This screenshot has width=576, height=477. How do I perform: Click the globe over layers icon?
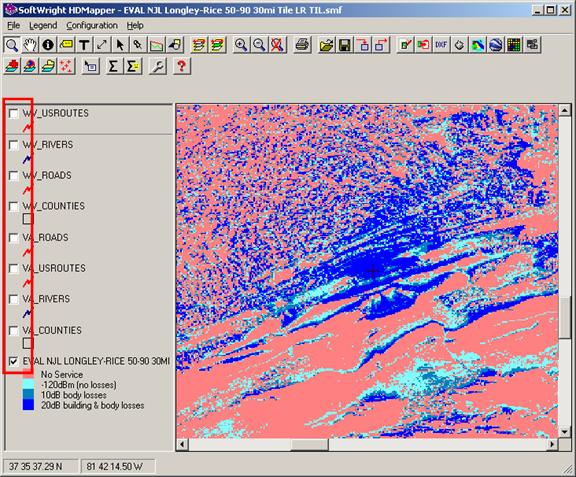[x=30, y=67]
